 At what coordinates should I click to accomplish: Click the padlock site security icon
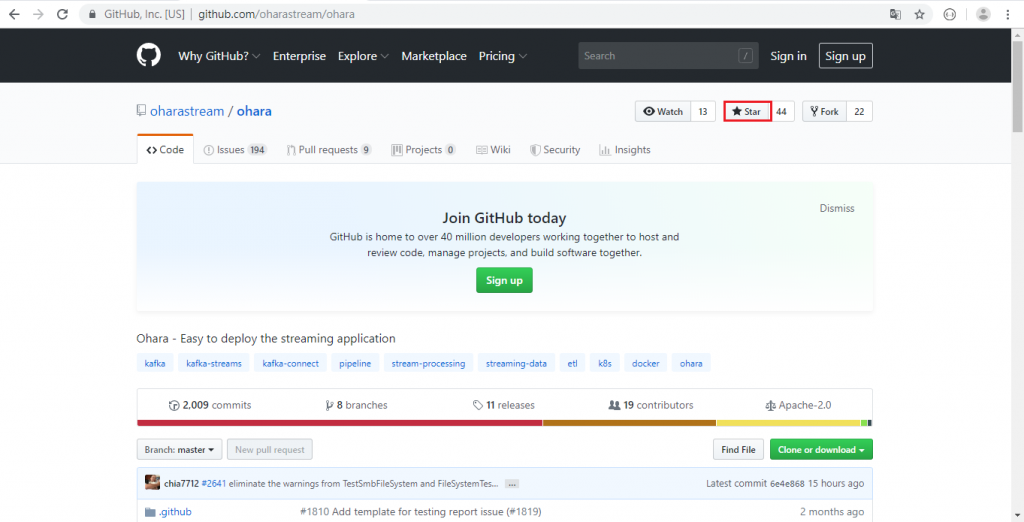[92, 14]
